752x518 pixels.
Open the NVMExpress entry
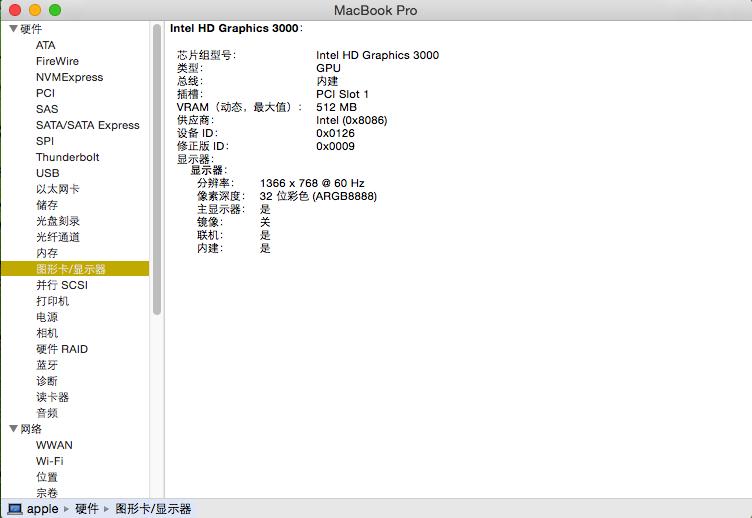70,77
